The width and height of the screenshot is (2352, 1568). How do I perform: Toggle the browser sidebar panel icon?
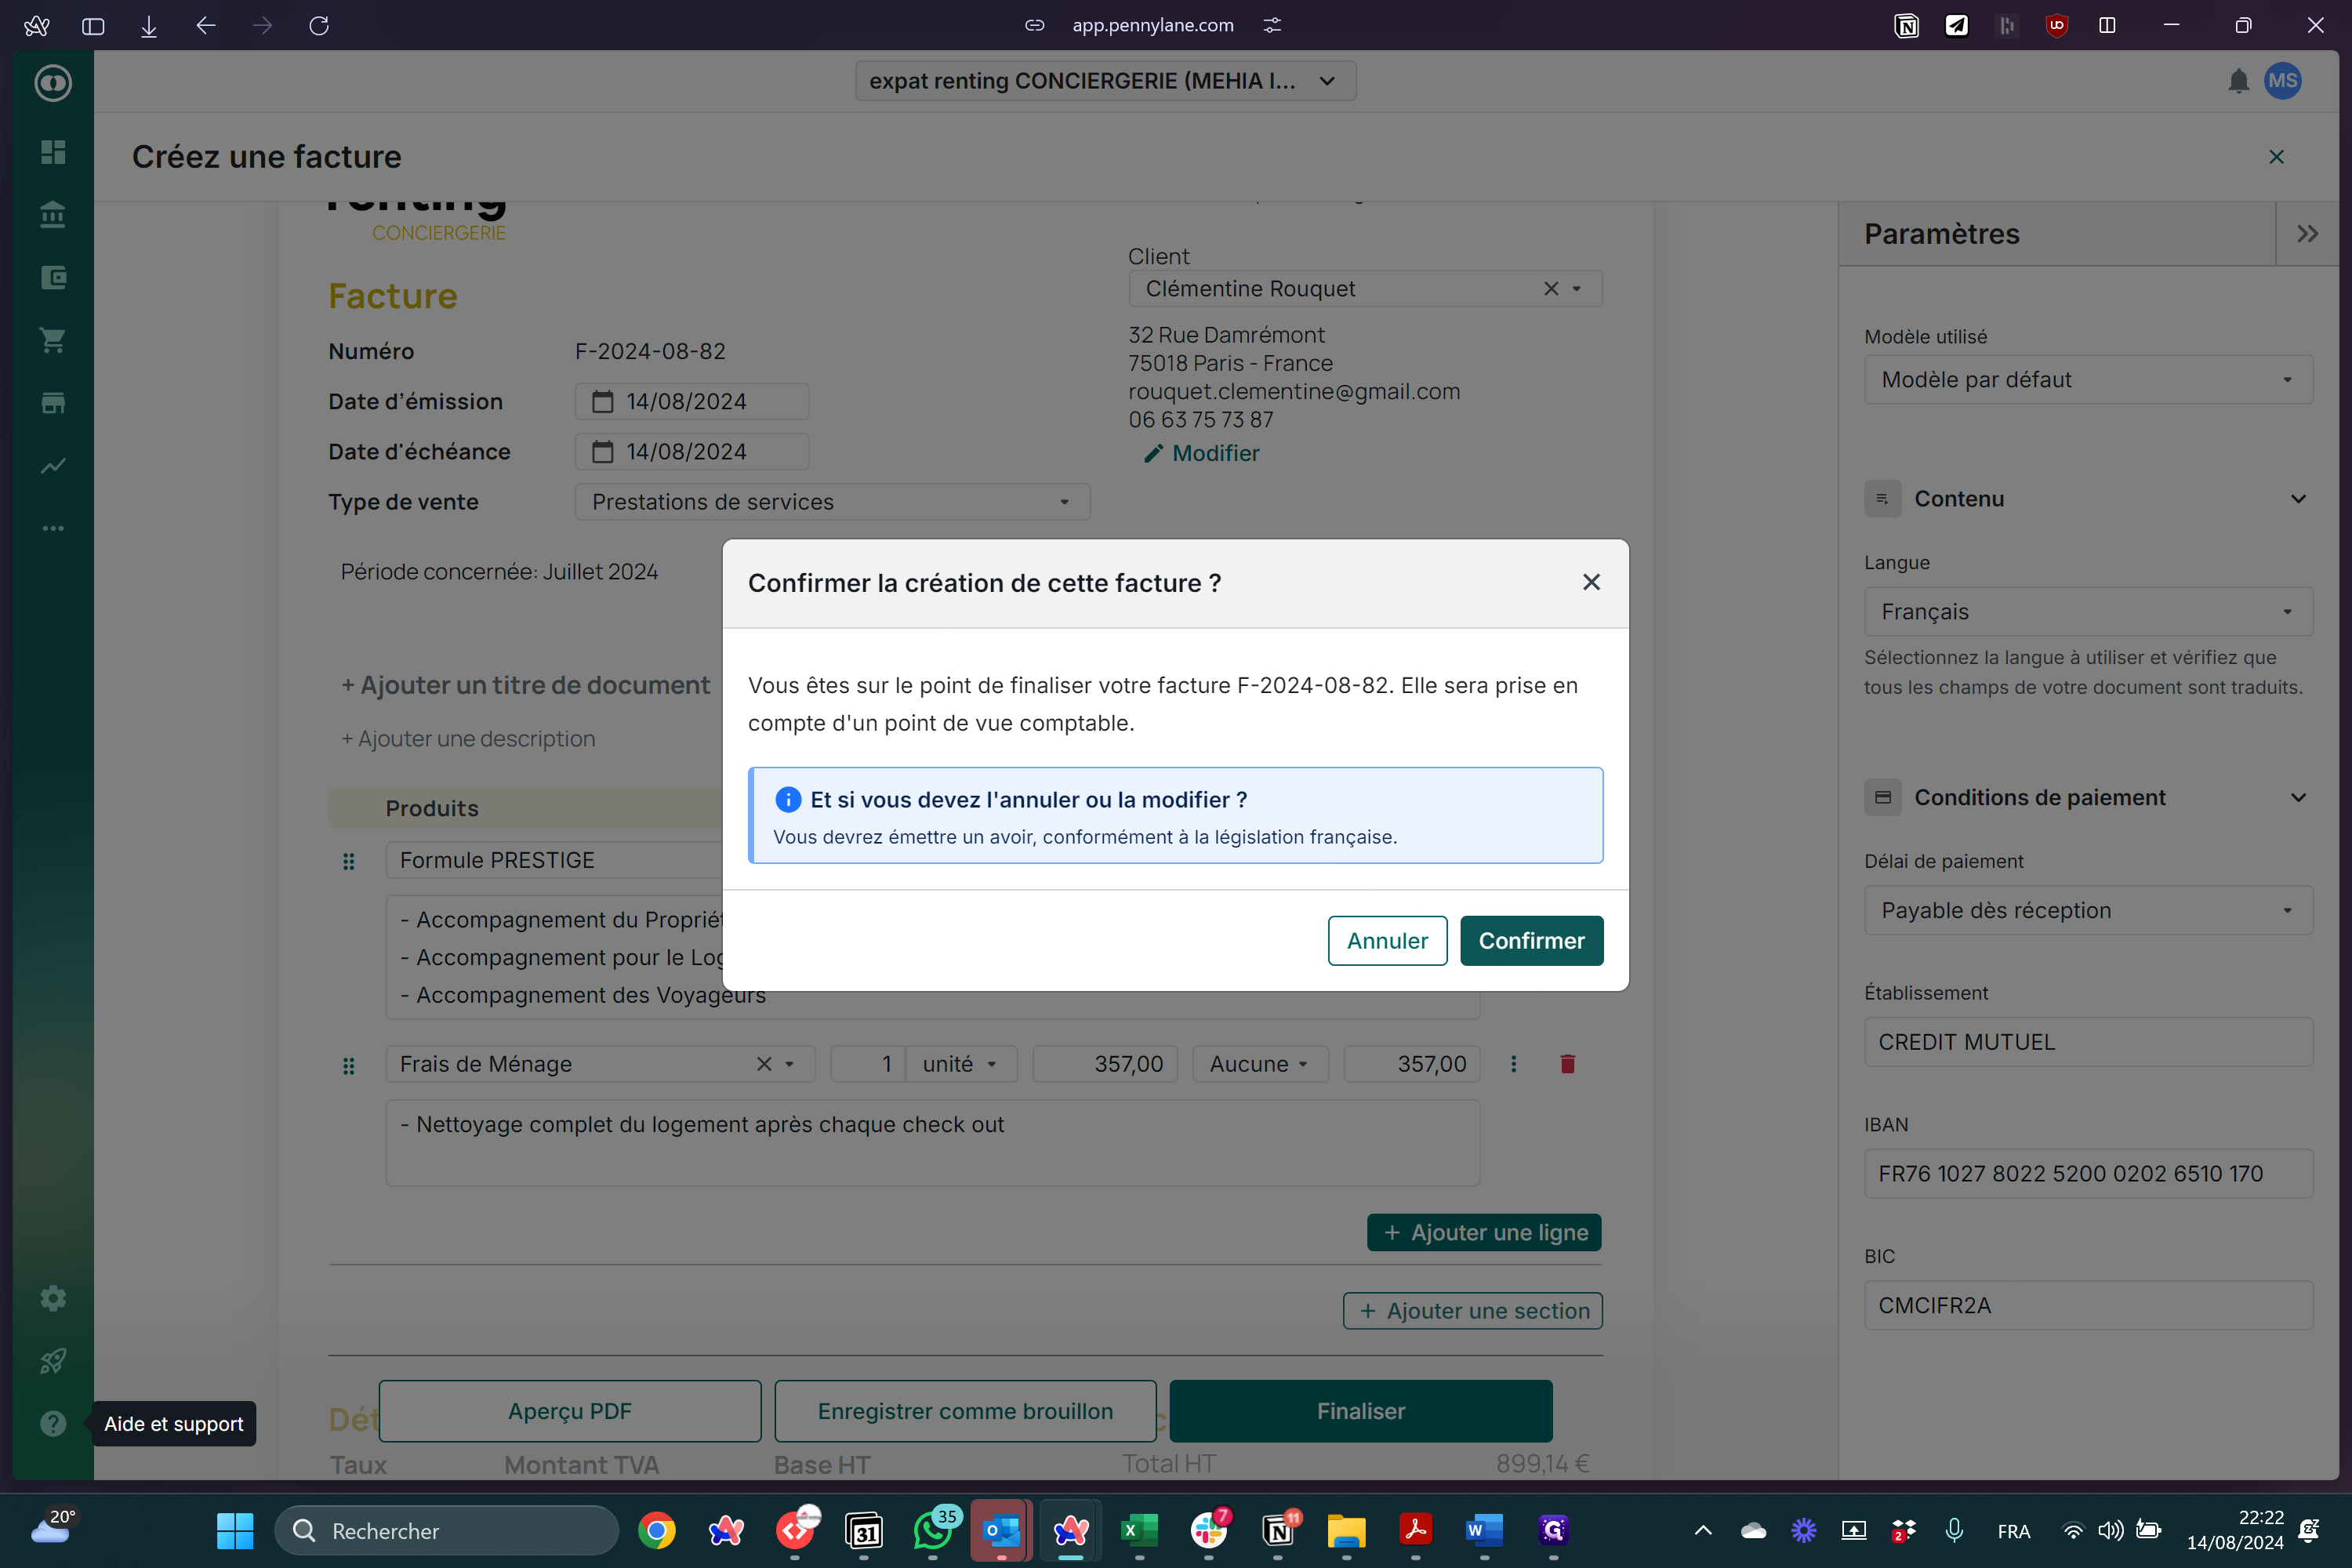click(93, 25)
